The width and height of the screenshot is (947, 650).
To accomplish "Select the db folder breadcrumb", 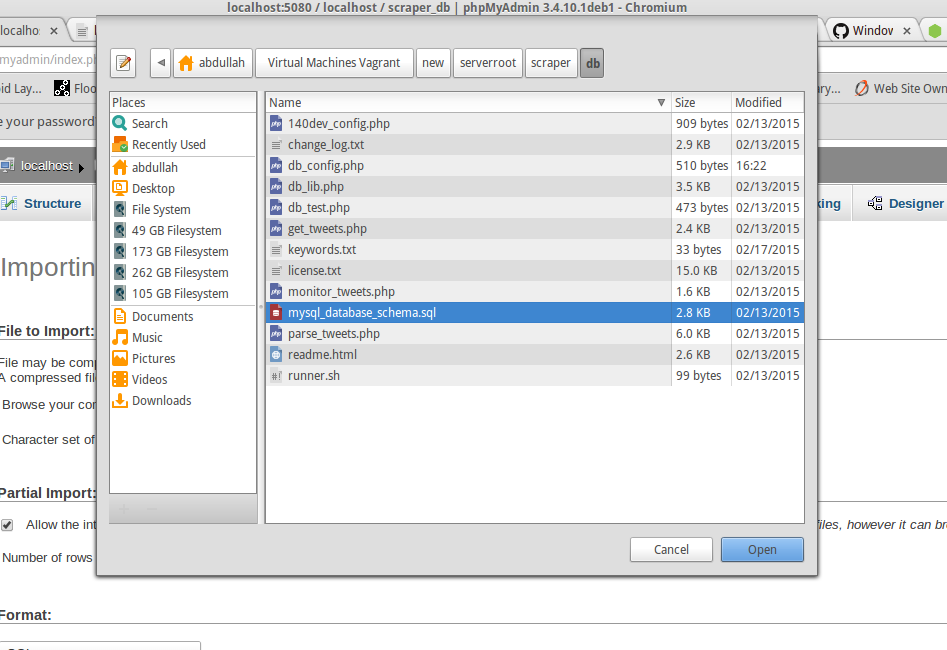I will click(592, 63).
